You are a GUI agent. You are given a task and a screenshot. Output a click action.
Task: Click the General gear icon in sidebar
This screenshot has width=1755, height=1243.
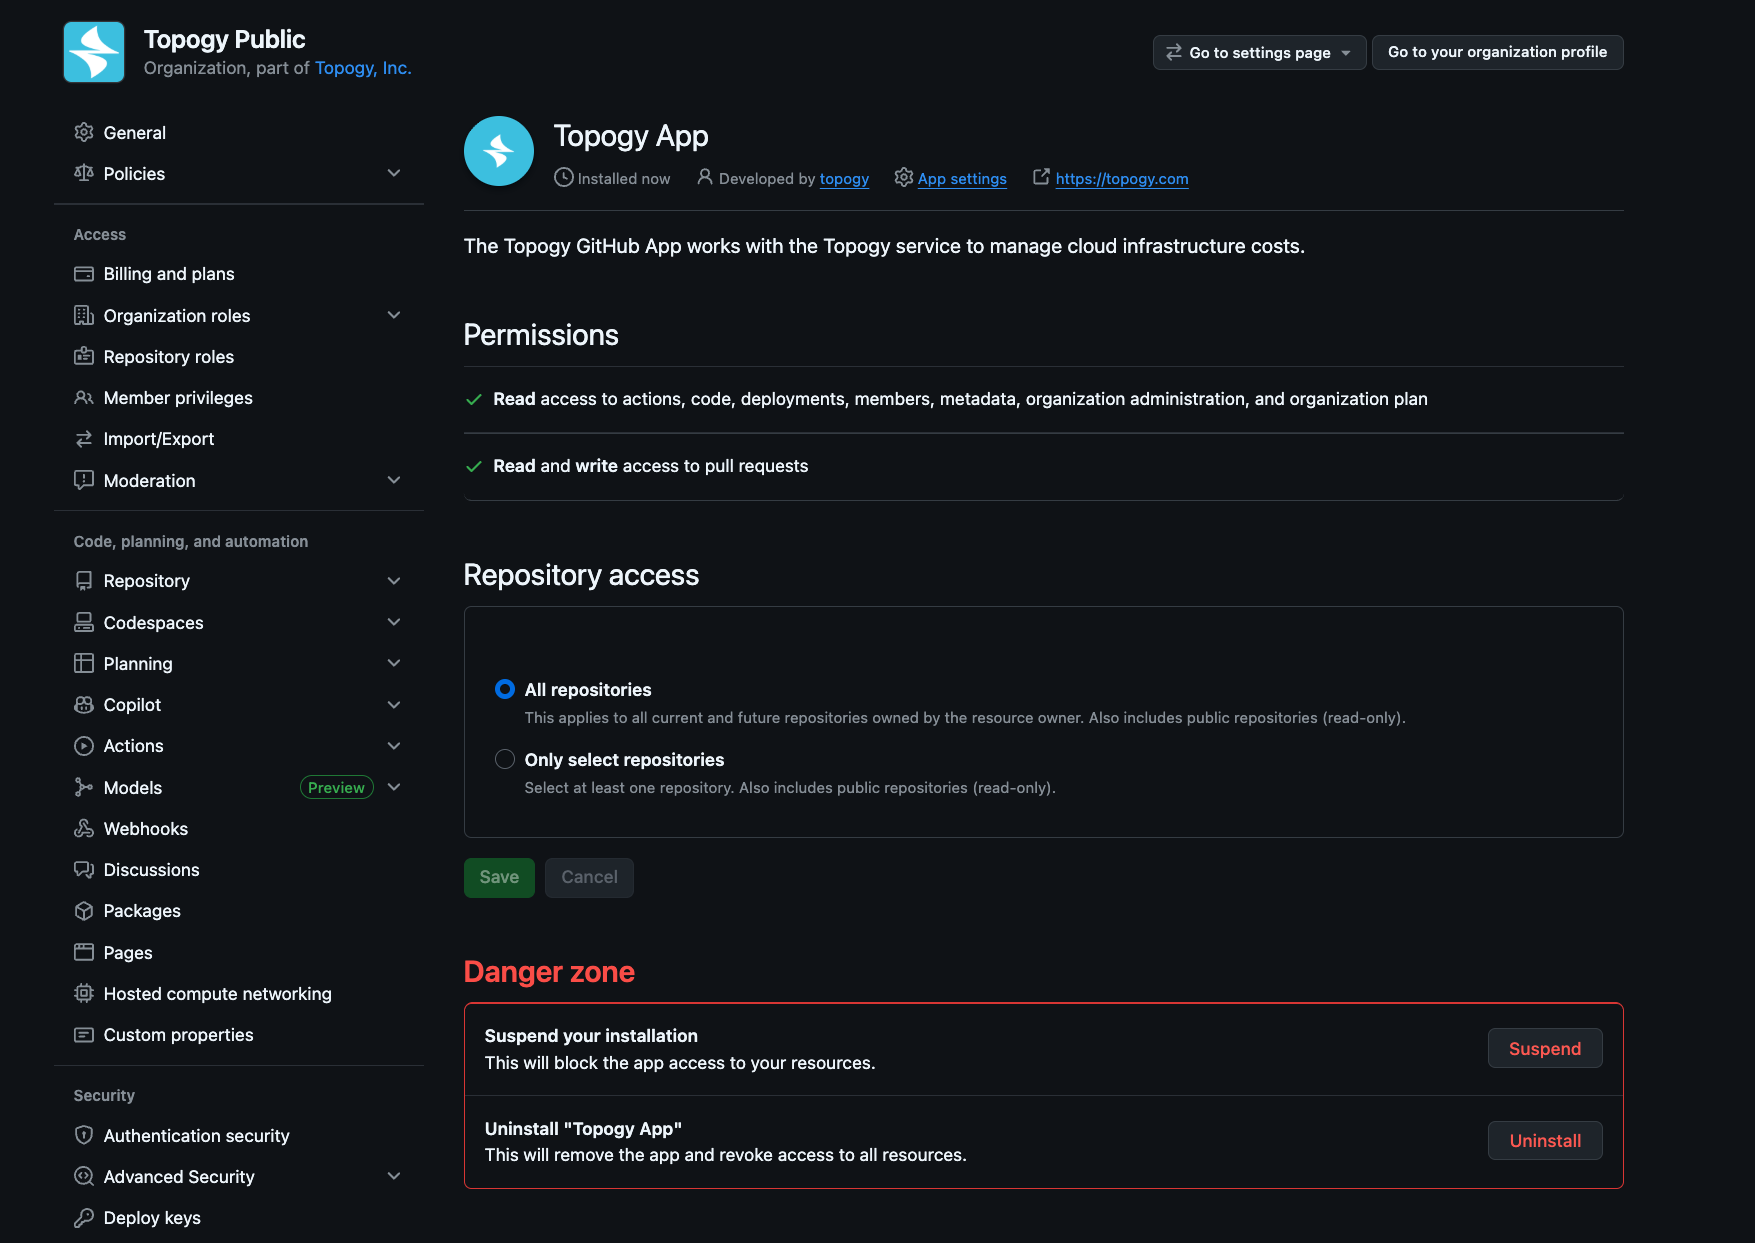(84, 132)
